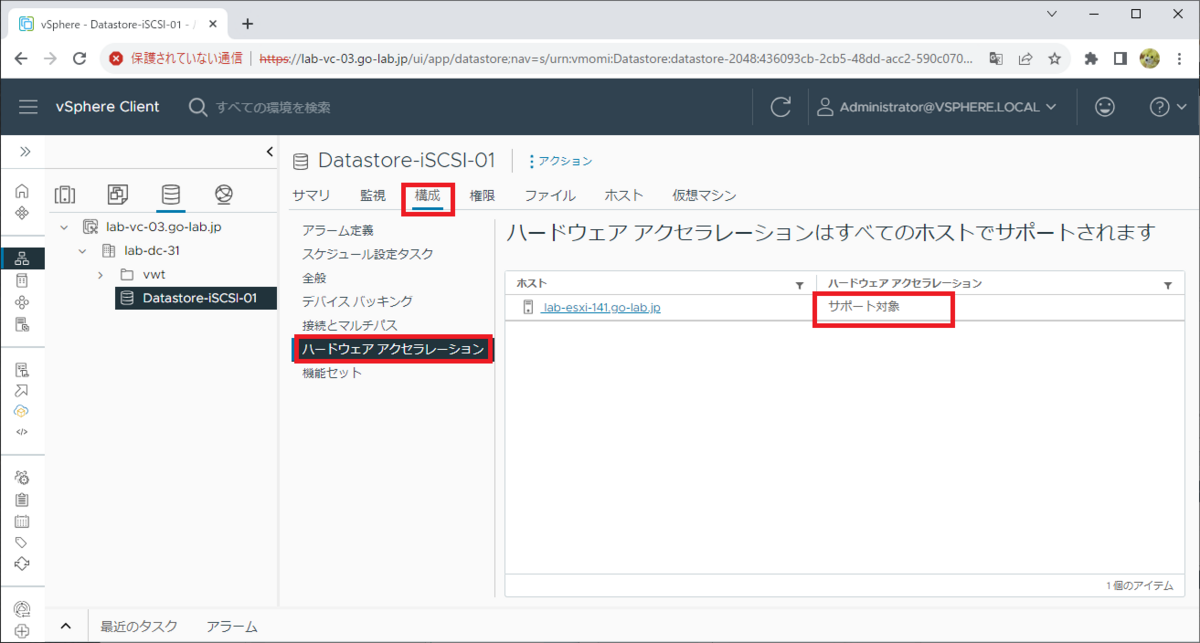Switch to the ファイル tab
Image resolution: width=1200 pixels, height=643 pixels.
tap(549, 195)
